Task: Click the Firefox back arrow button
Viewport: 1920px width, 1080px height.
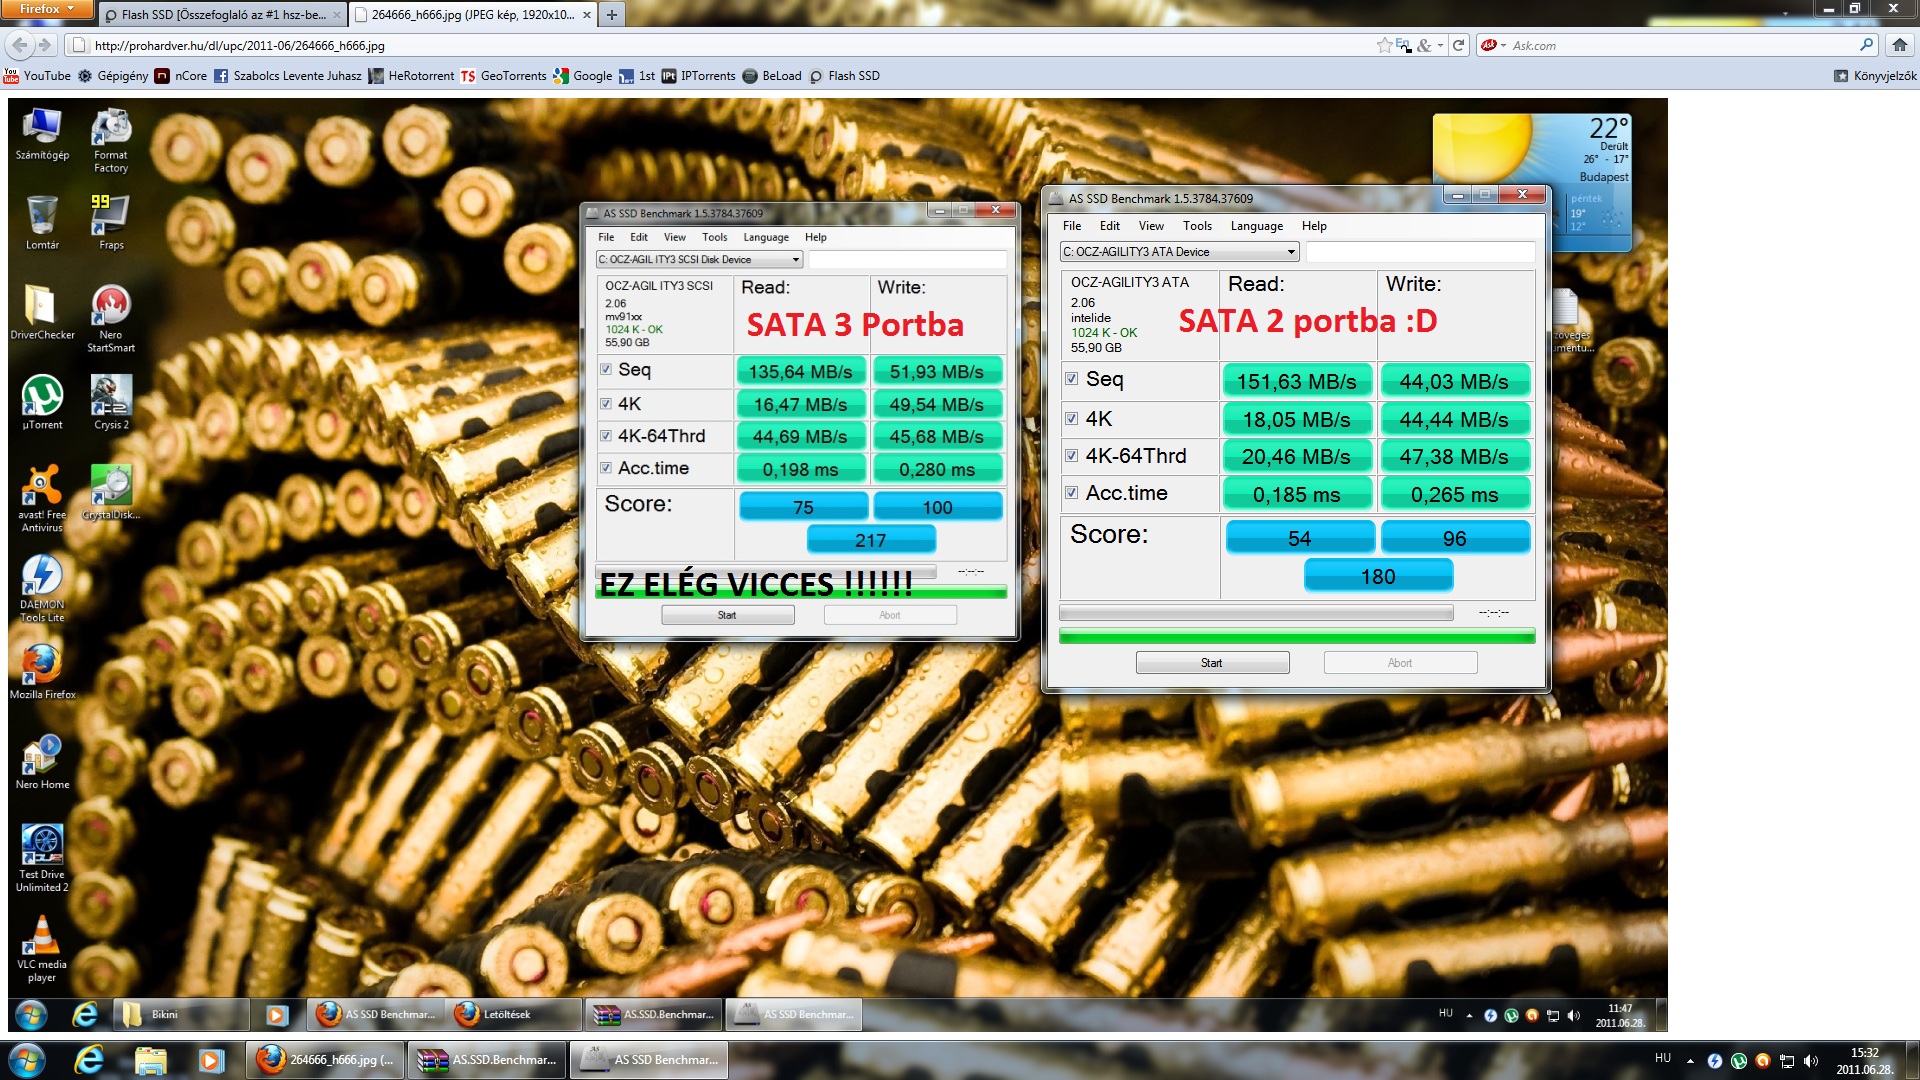Action: pyautogui.click(x=20, y=45)
